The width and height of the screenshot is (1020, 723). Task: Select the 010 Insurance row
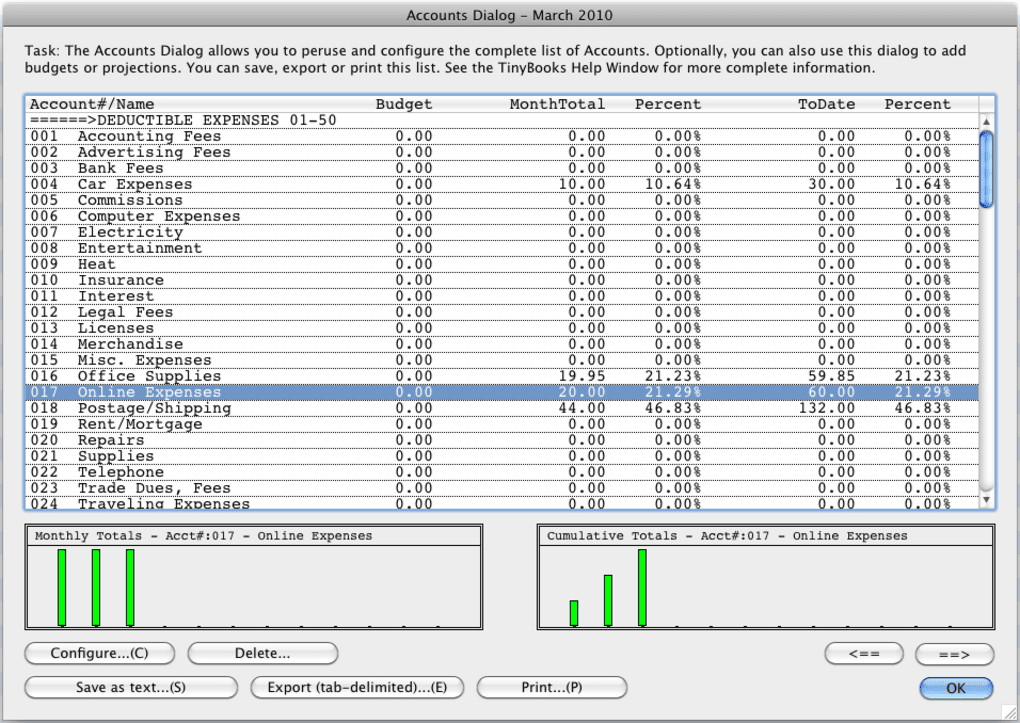[502, 280]
